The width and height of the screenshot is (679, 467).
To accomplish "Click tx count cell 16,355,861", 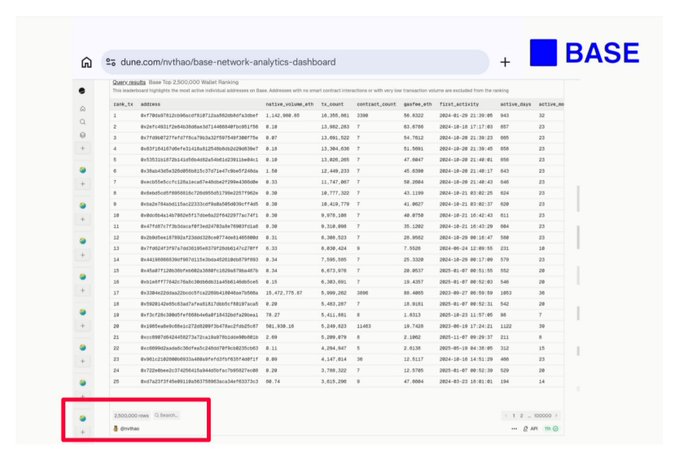I will (335, 116).
